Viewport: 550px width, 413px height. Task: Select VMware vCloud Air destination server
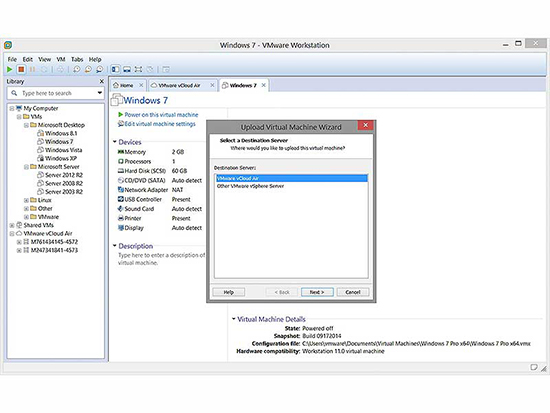(x=291, y=178)
